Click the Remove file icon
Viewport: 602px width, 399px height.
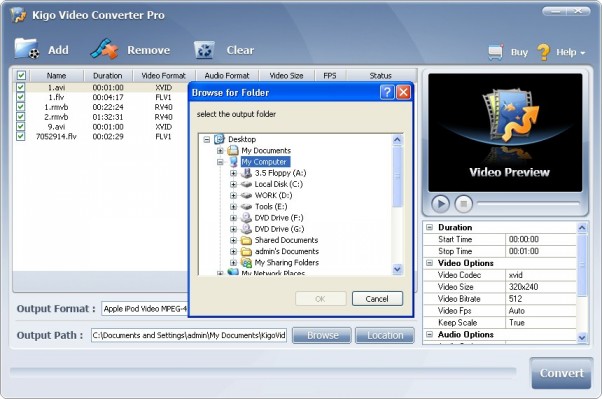104,49
